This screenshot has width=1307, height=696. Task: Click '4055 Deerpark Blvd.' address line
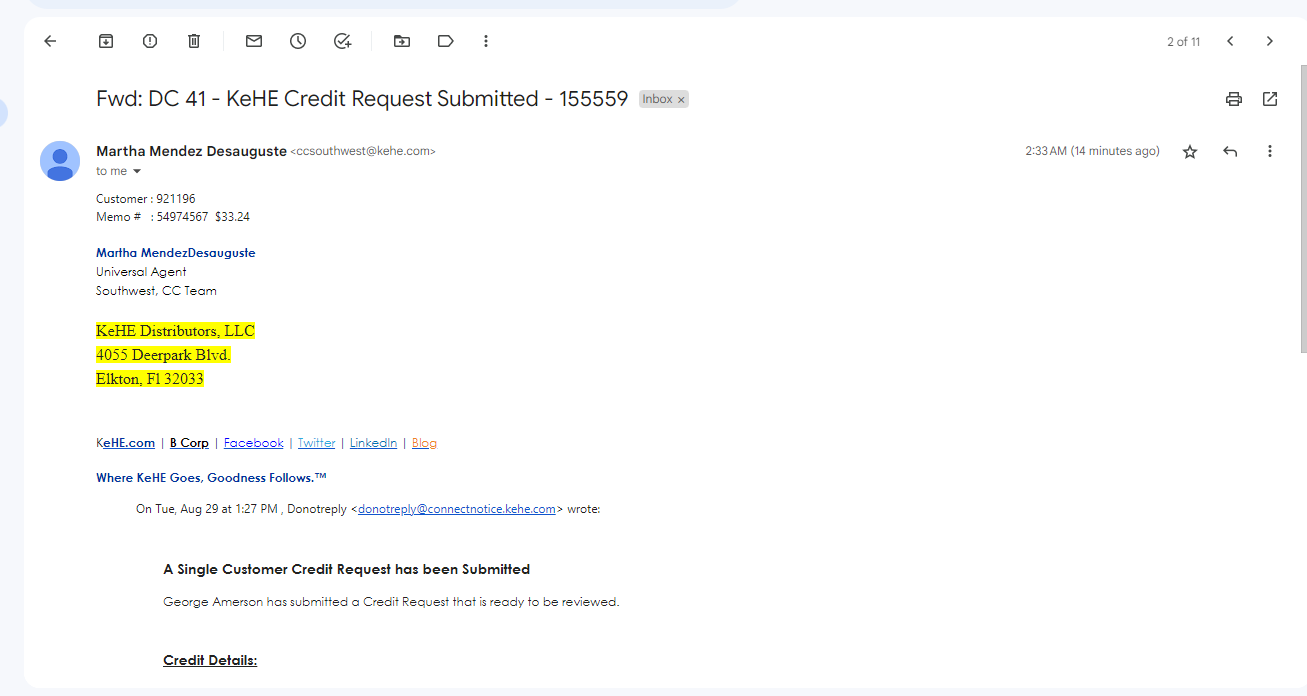164,355
